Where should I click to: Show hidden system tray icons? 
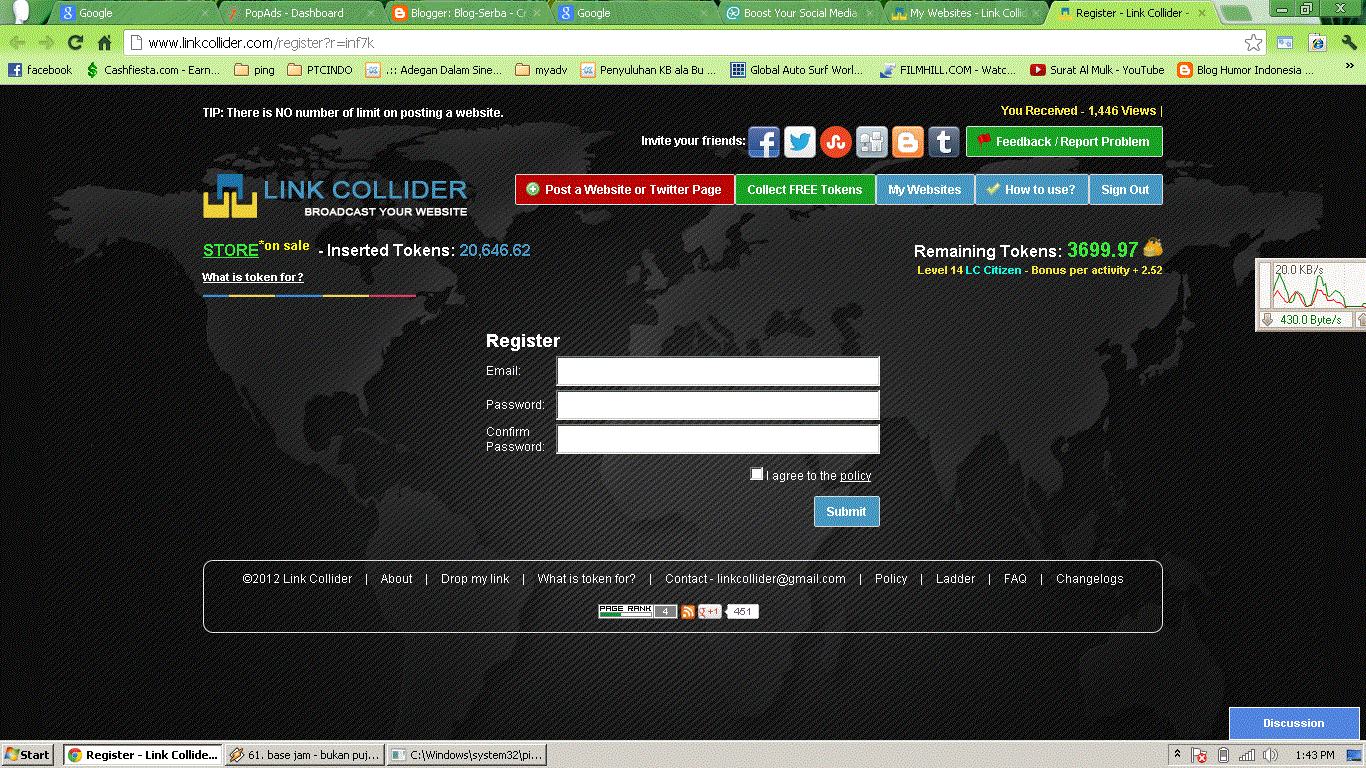coord(1177,755)
